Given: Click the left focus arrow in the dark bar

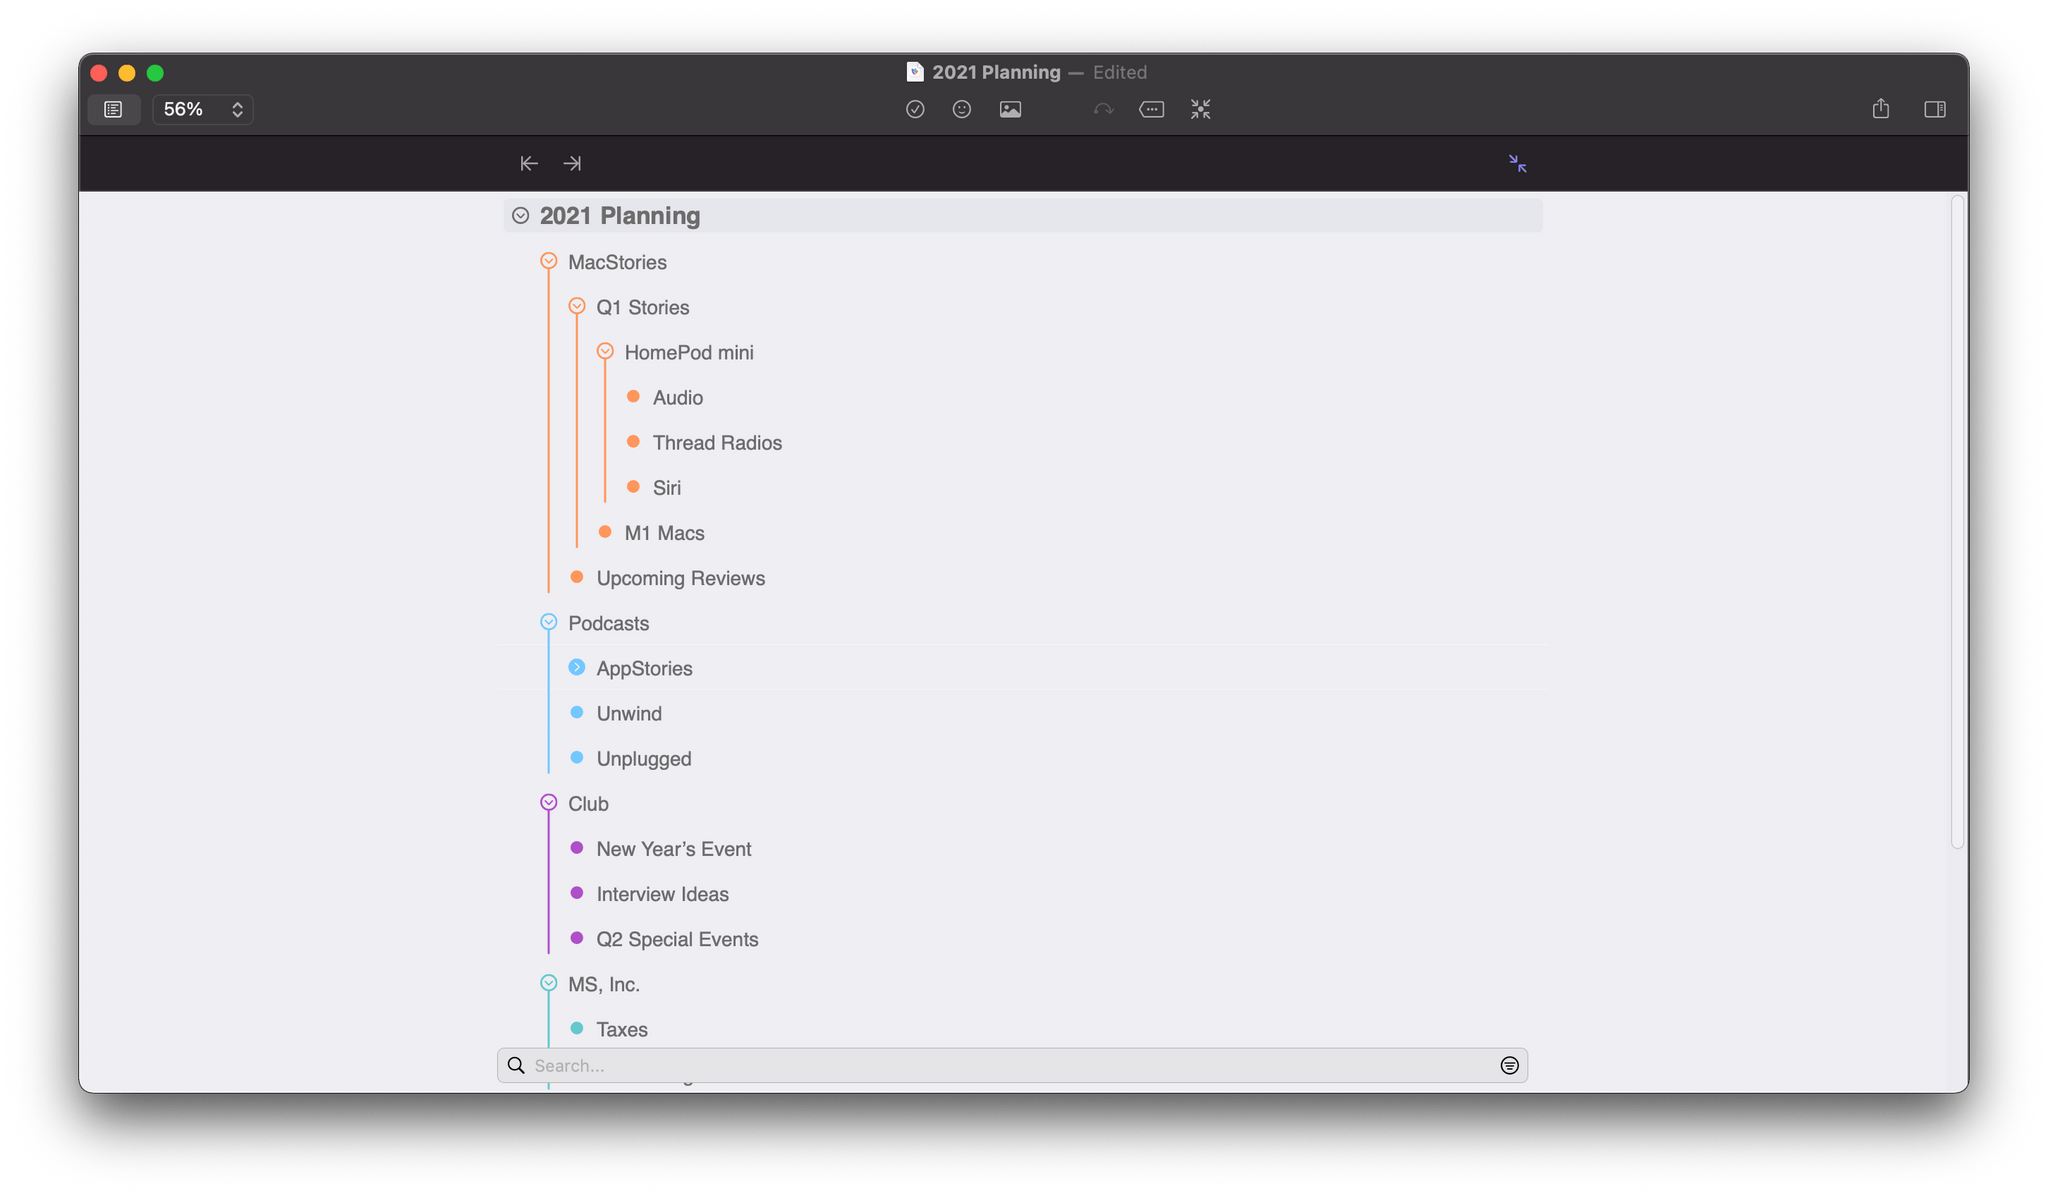Looking at the screenshot, I should [x=528, y=163].
